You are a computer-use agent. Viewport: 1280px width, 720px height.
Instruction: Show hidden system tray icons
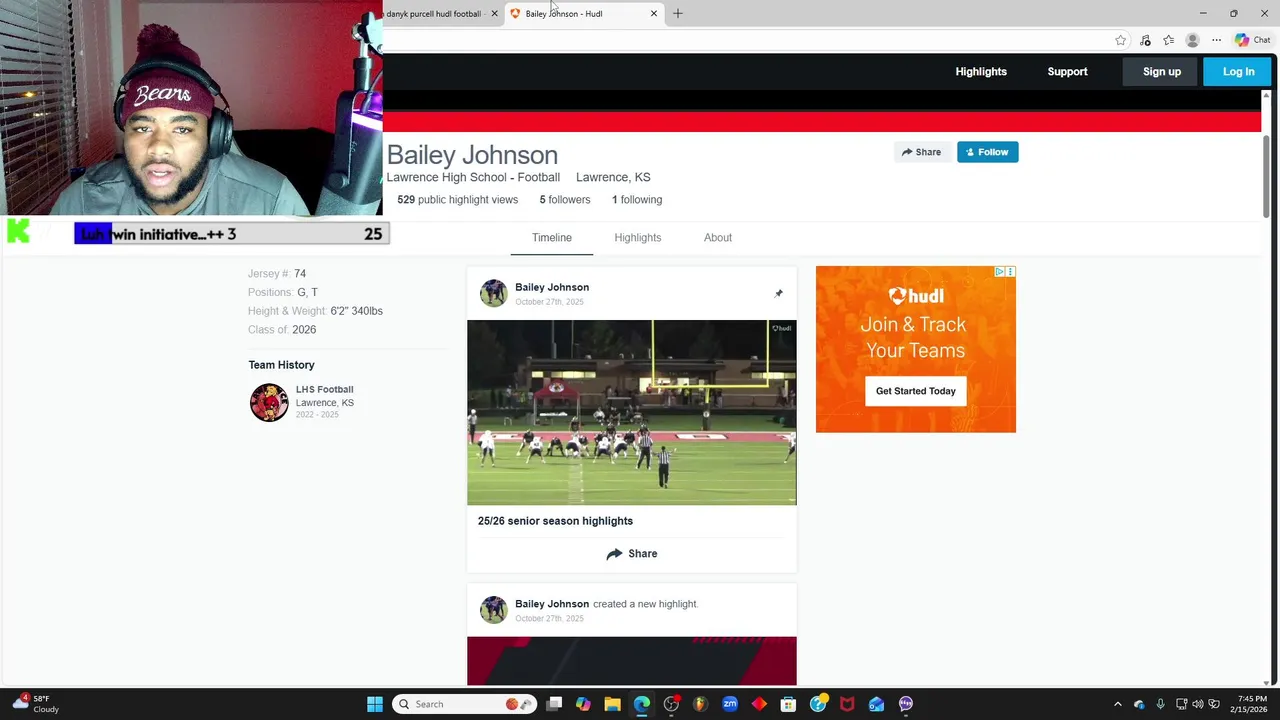(x=1118, y=704)
